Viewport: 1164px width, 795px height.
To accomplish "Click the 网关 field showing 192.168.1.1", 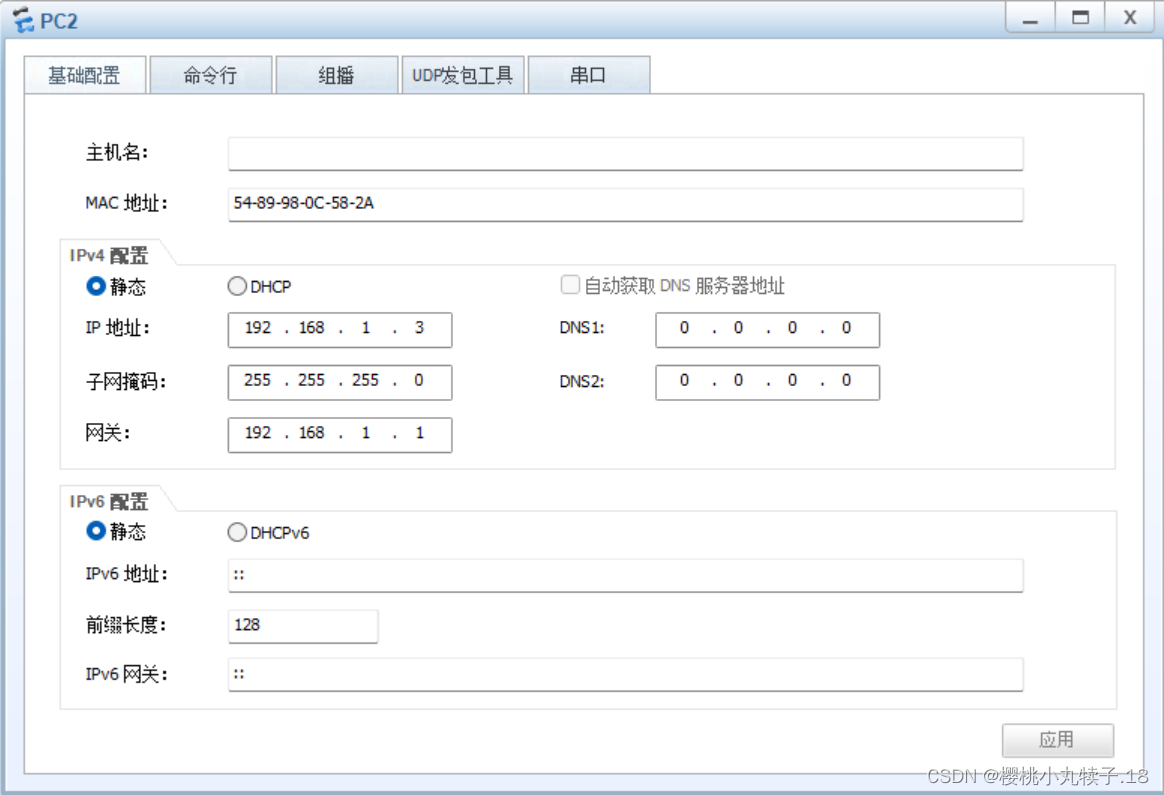I will pyautogui.click(x=339, y=434).
